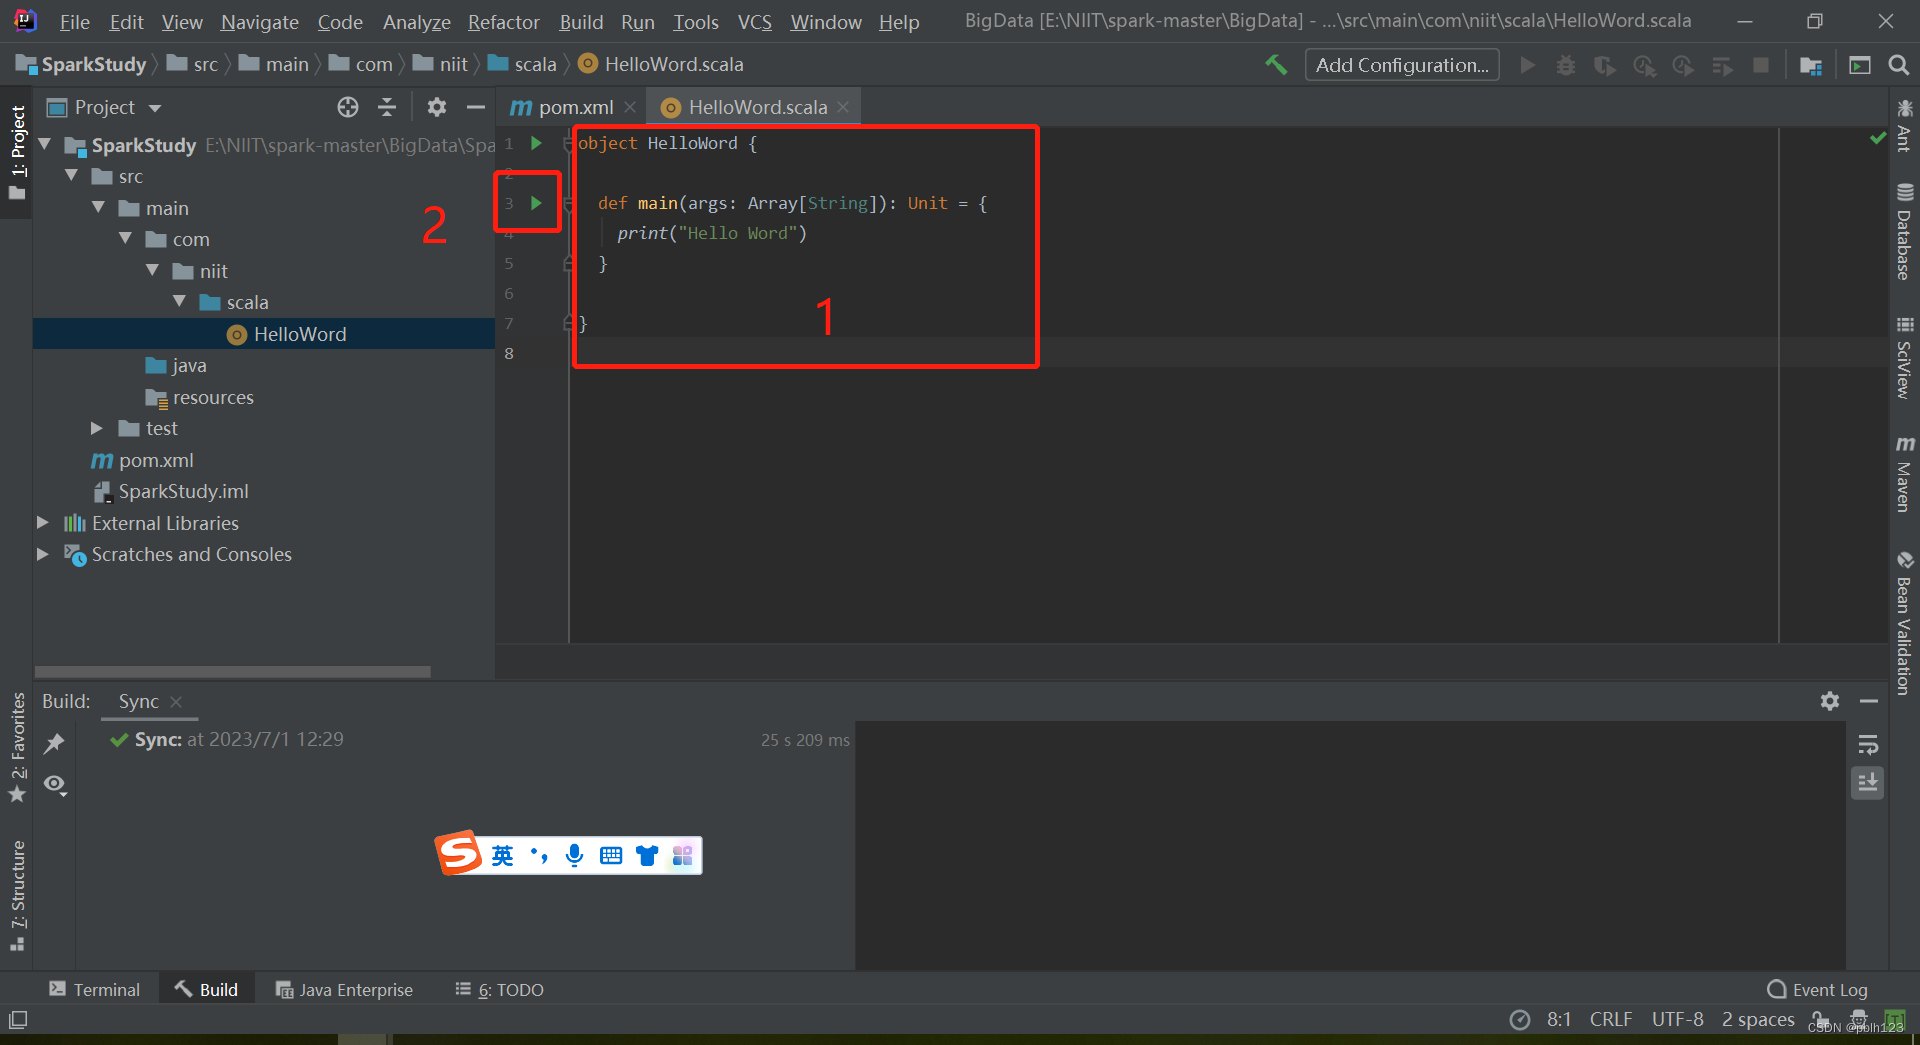
Task: Open SciView tool window
Action: [x=1904, y=357]
